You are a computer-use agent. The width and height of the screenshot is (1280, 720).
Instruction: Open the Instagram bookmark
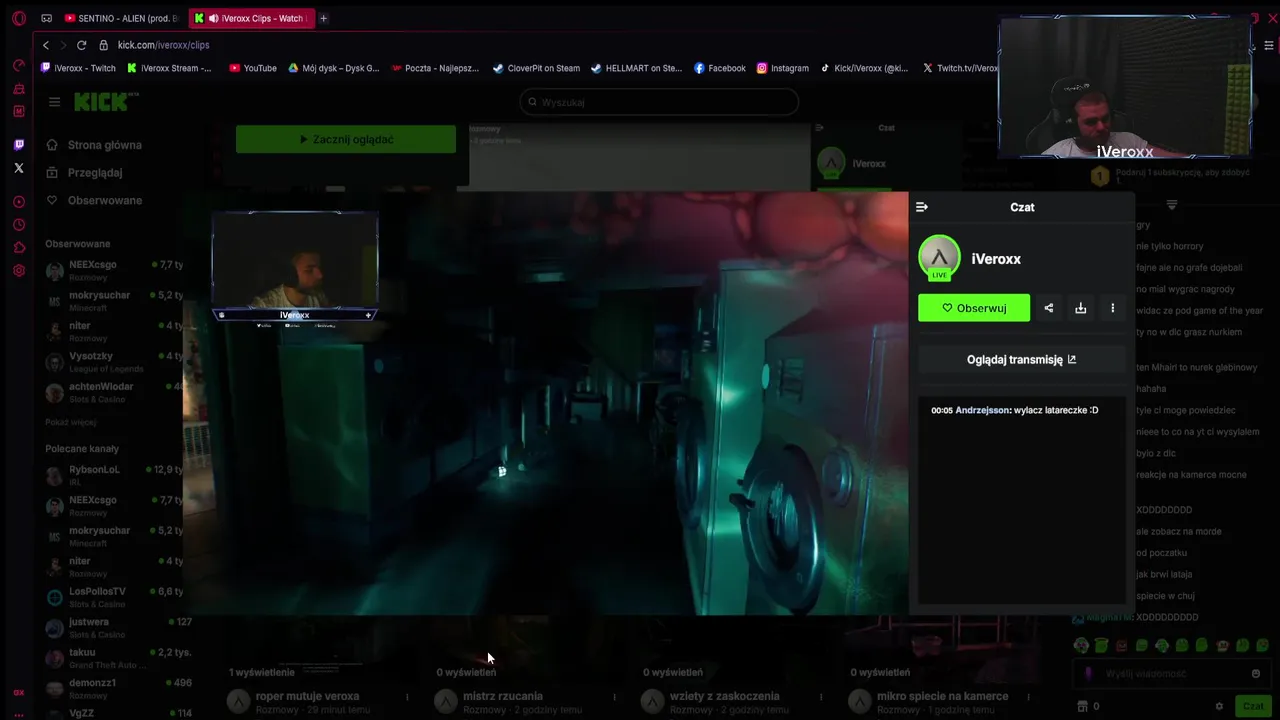click(782, 68)
